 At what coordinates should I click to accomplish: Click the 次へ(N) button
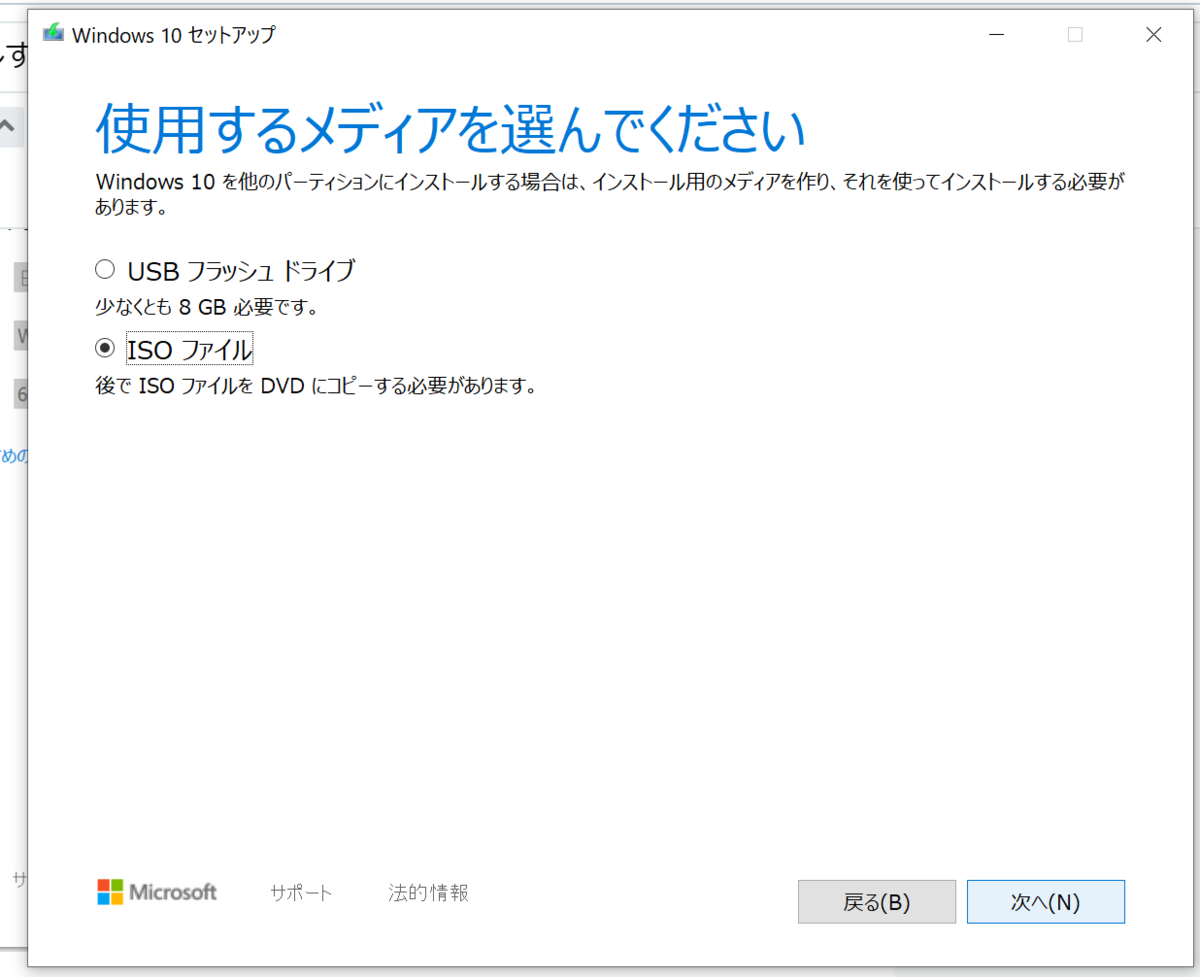(x=1046, y=901)
